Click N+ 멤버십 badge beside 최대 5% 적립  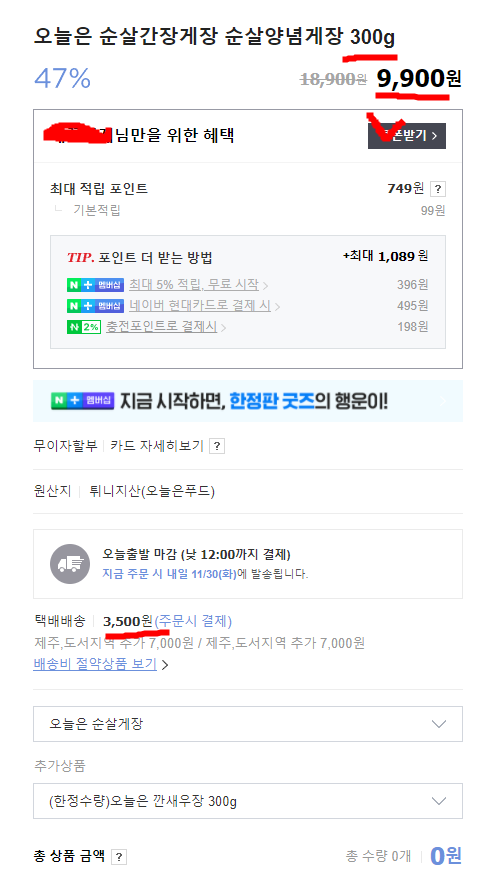click(95, 285)
